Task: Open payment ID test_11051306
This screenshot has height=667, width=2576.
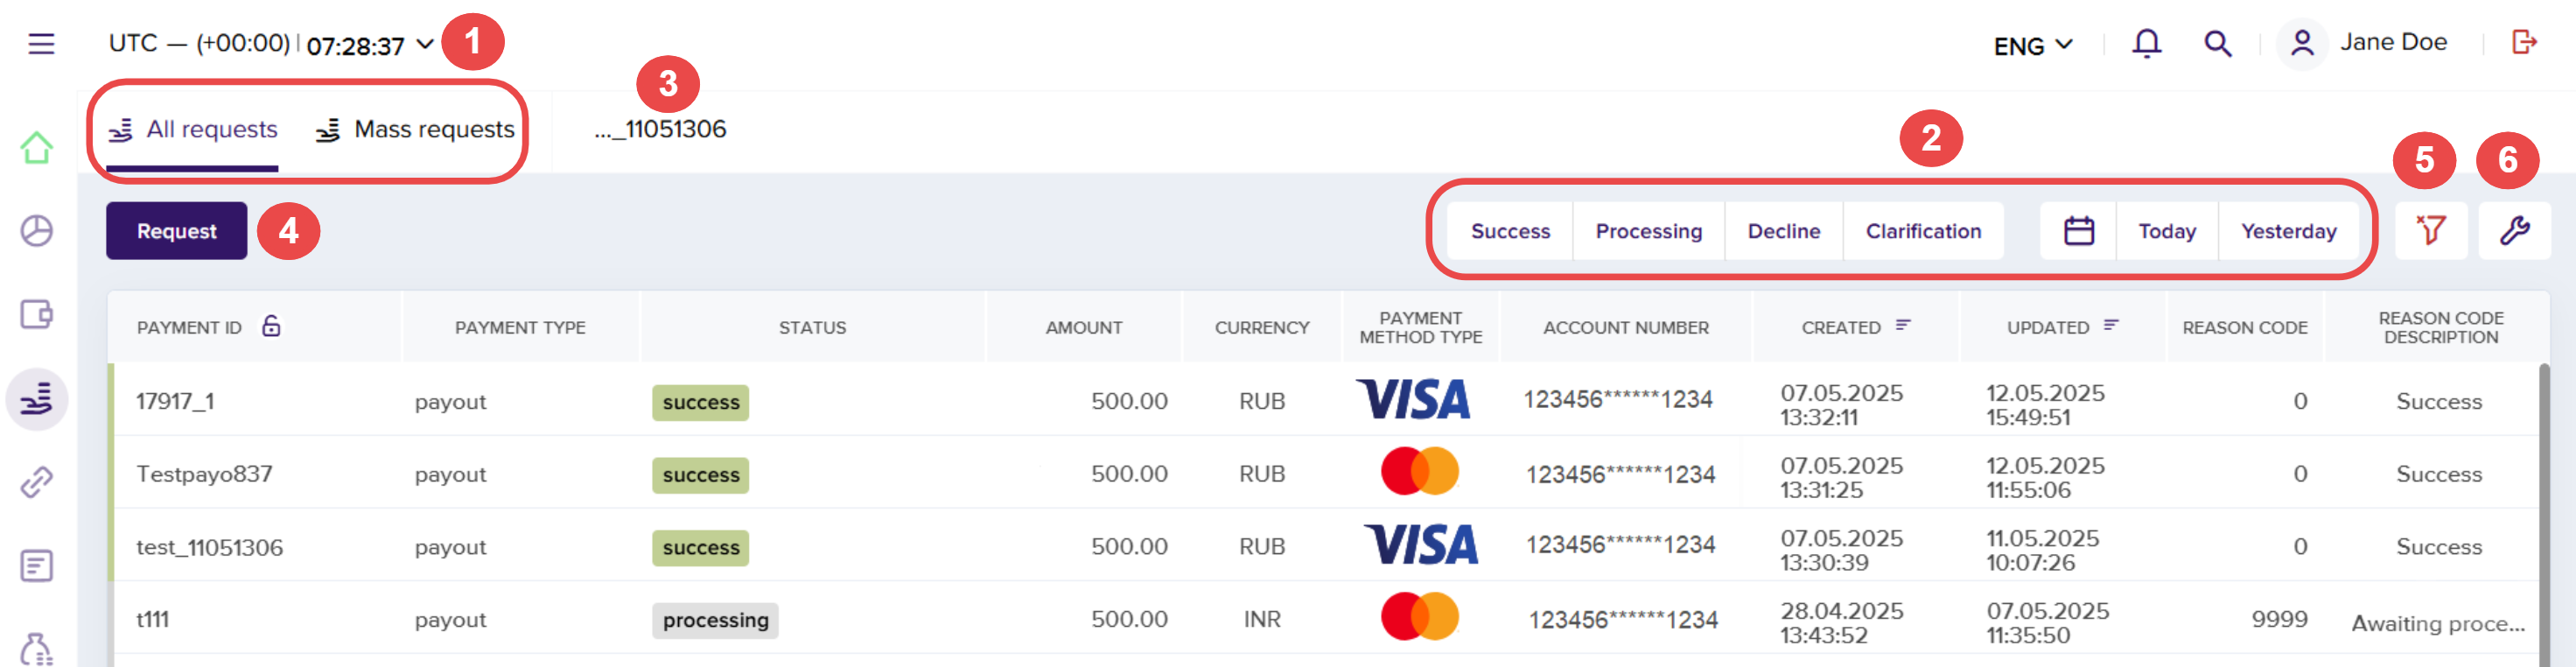Action: [x=209, y=547]
